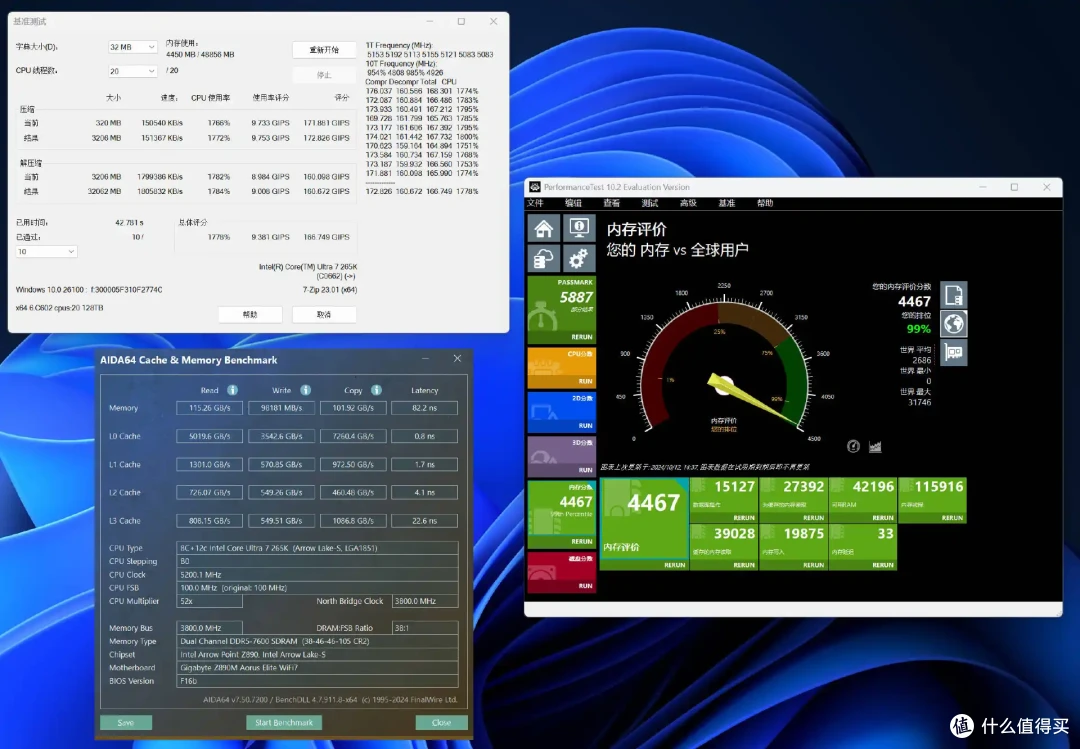1080x749 pixels.
Task: Click the 166.749 GIPS overall rating
Action: pyautogui.click(x=326, y=237)
